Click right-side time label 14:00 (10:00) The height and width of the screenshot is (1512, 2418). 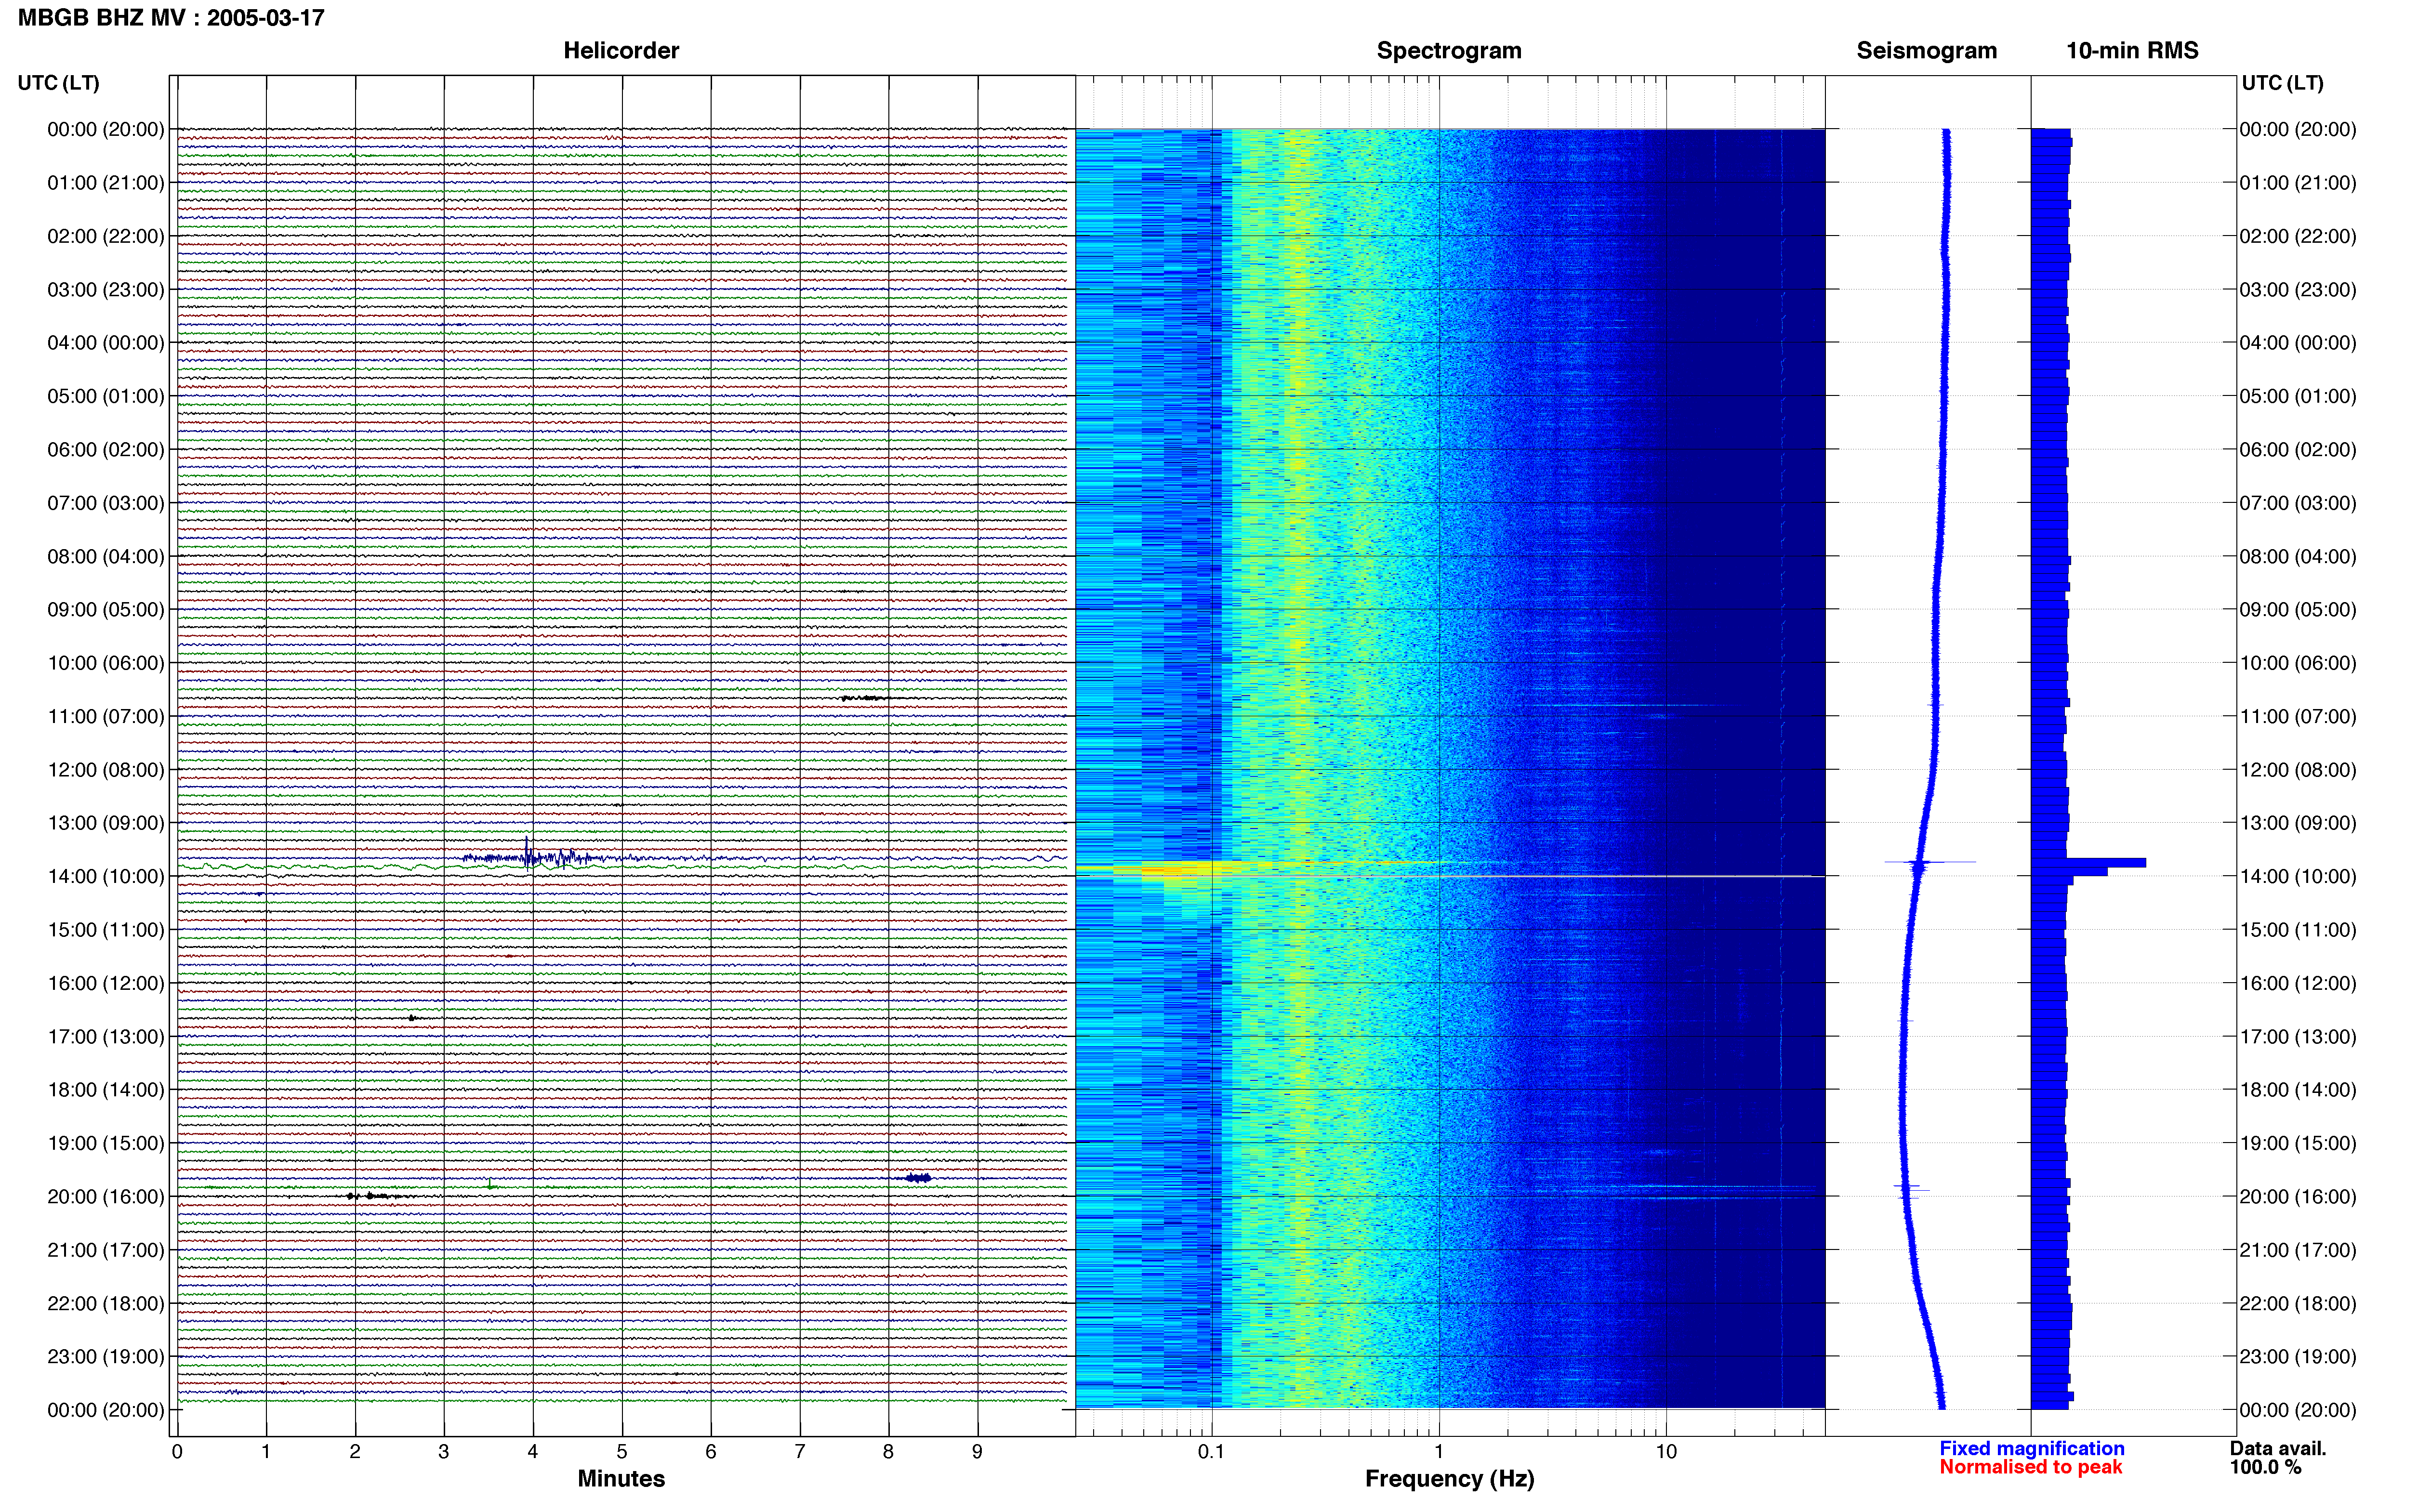(x=2297, y=877)
